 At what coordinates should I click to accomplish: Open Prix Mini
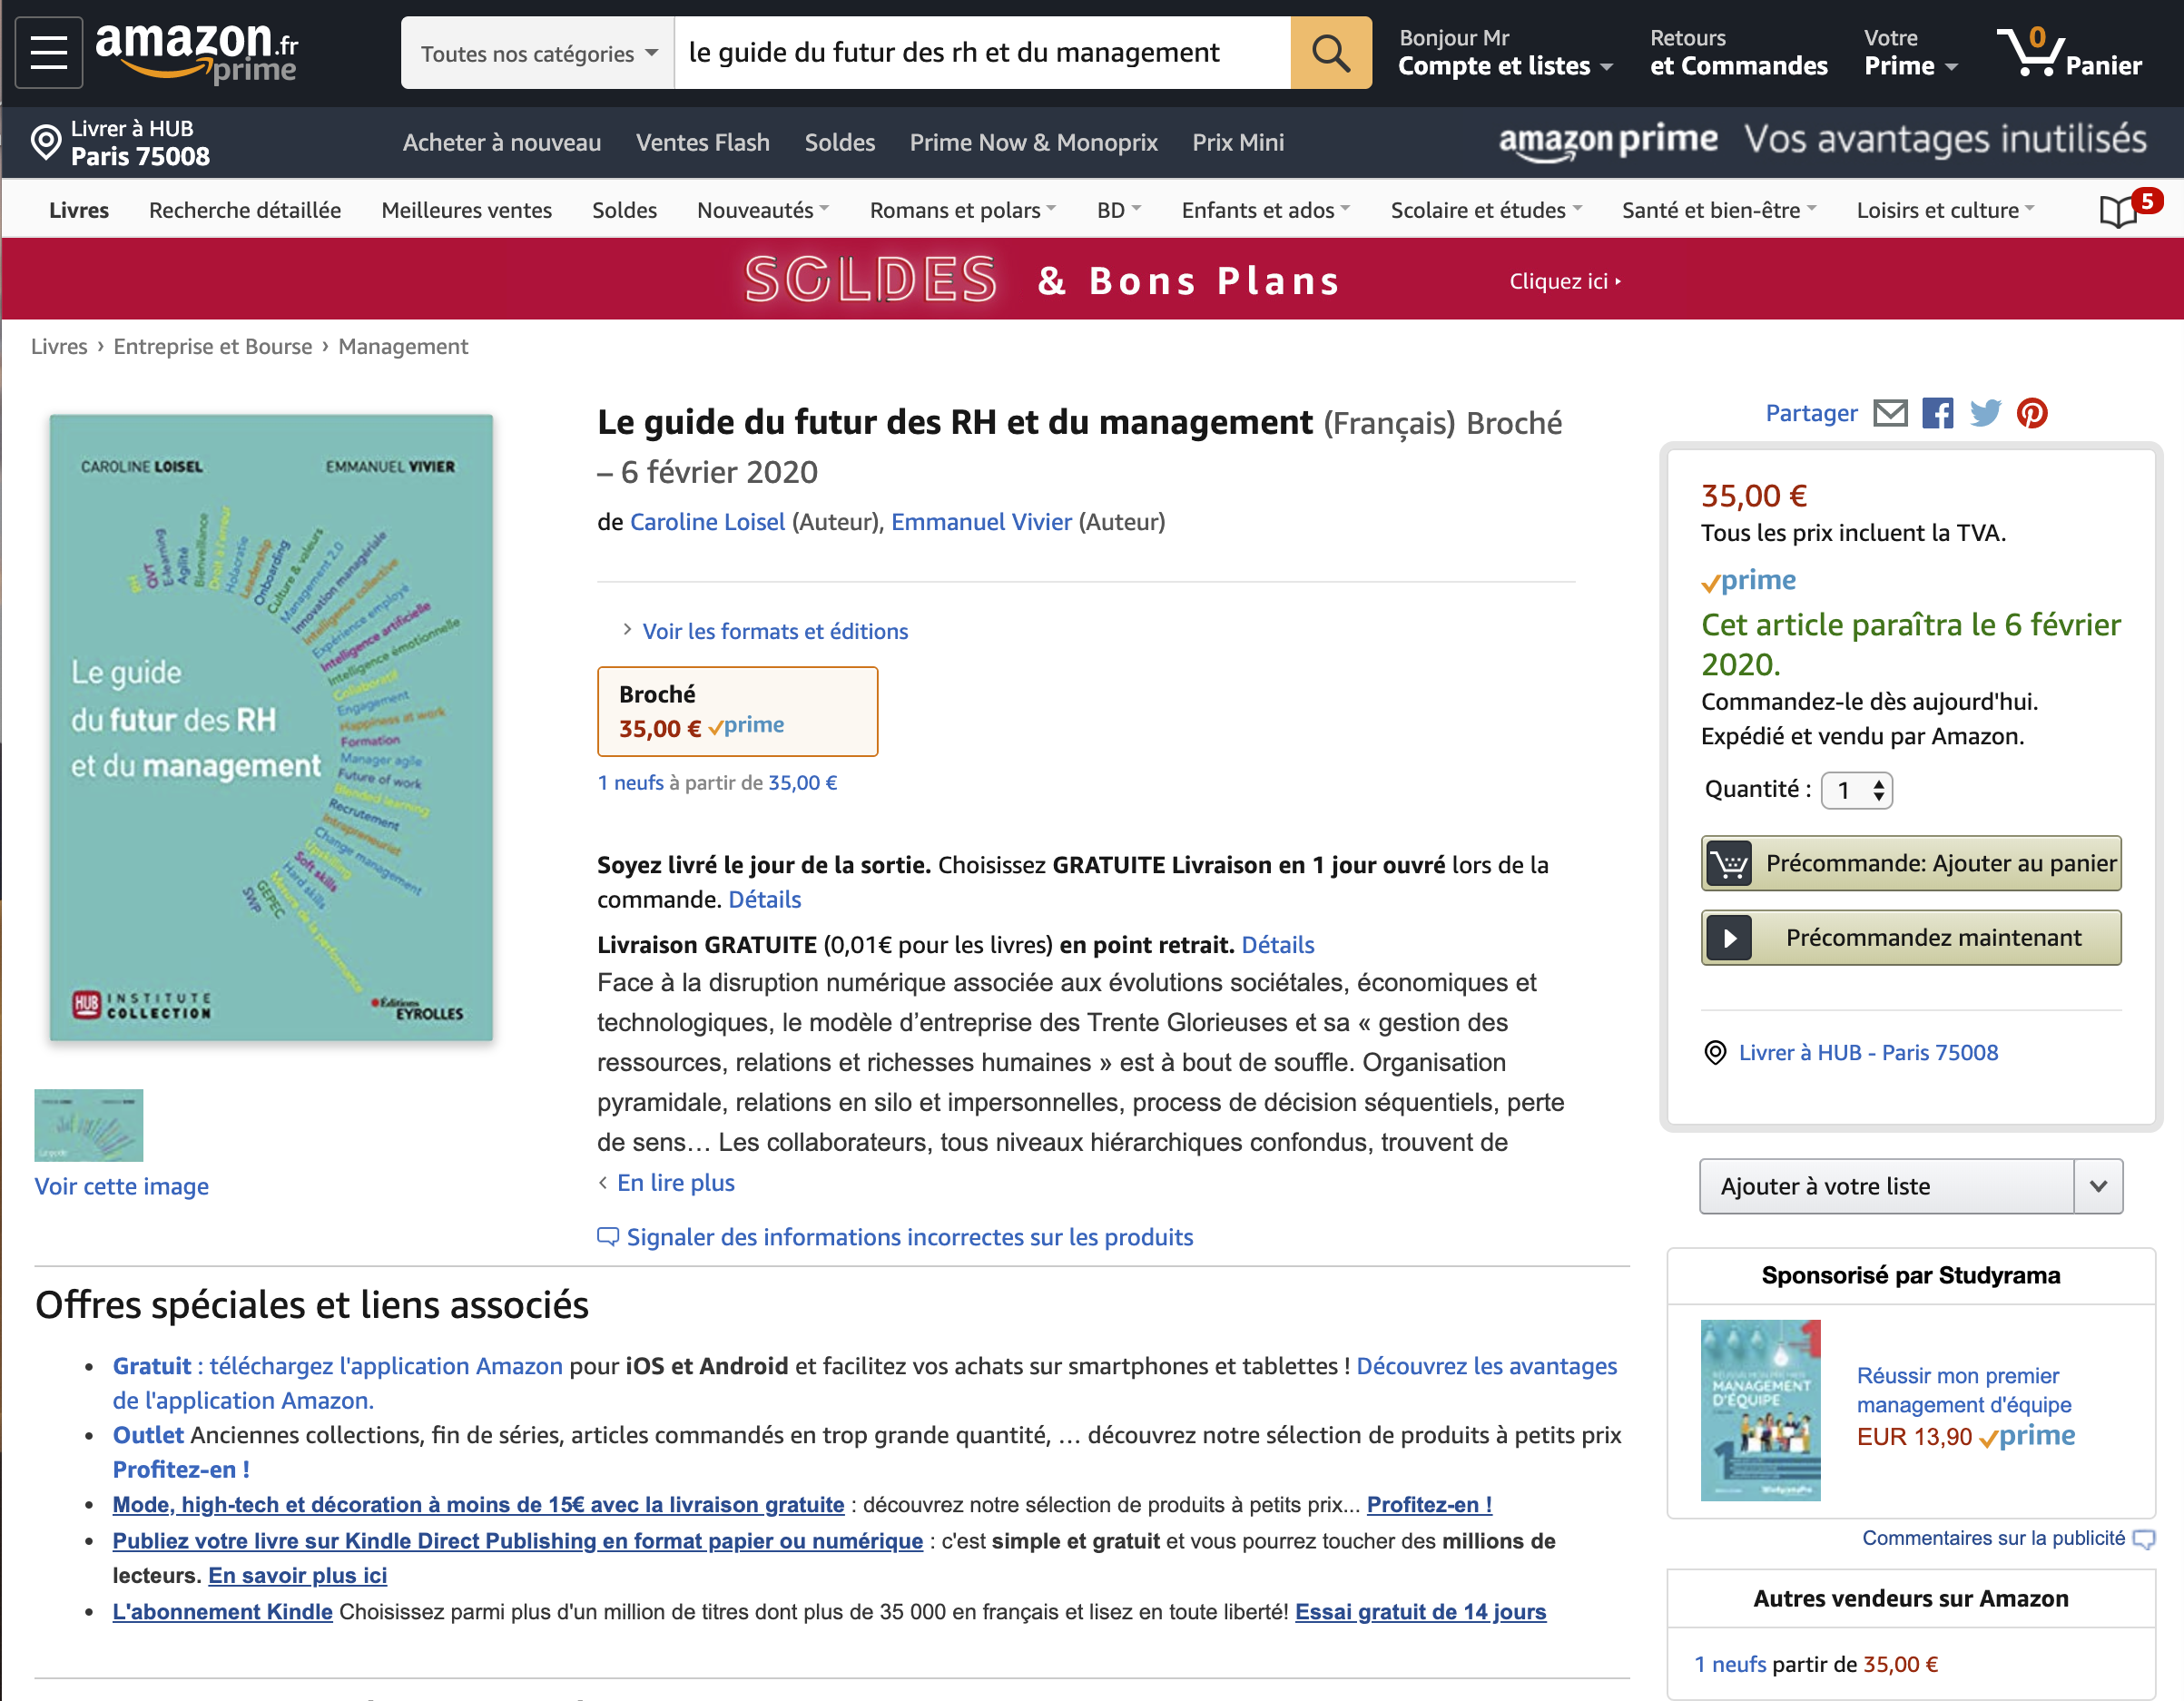click(1238, 142)
